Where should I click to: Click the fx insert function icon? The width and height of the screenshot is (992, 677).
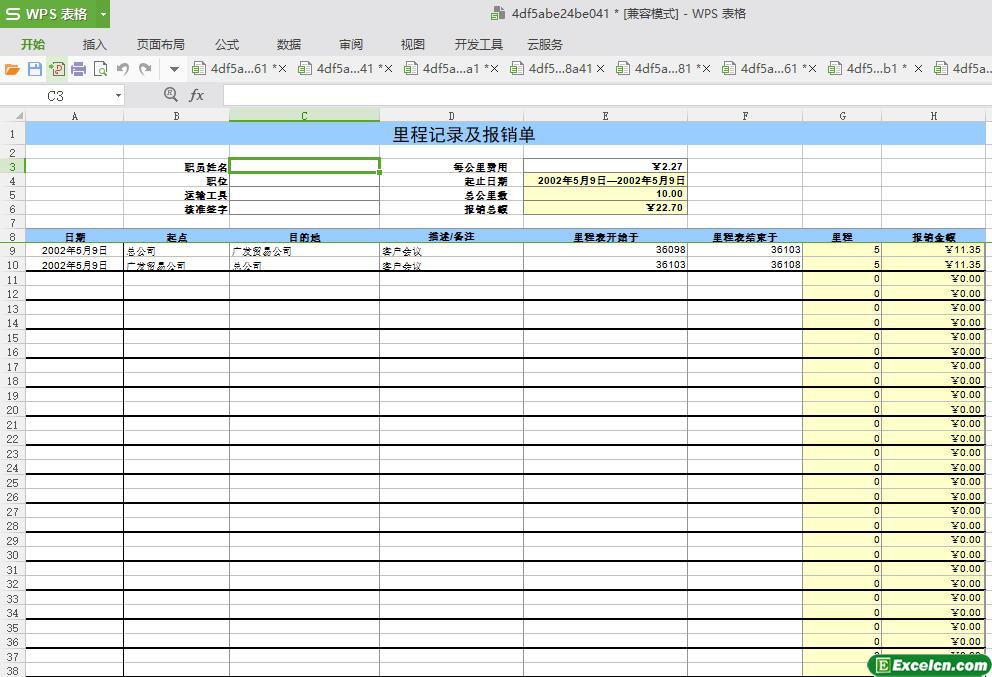tap(197, 95)
